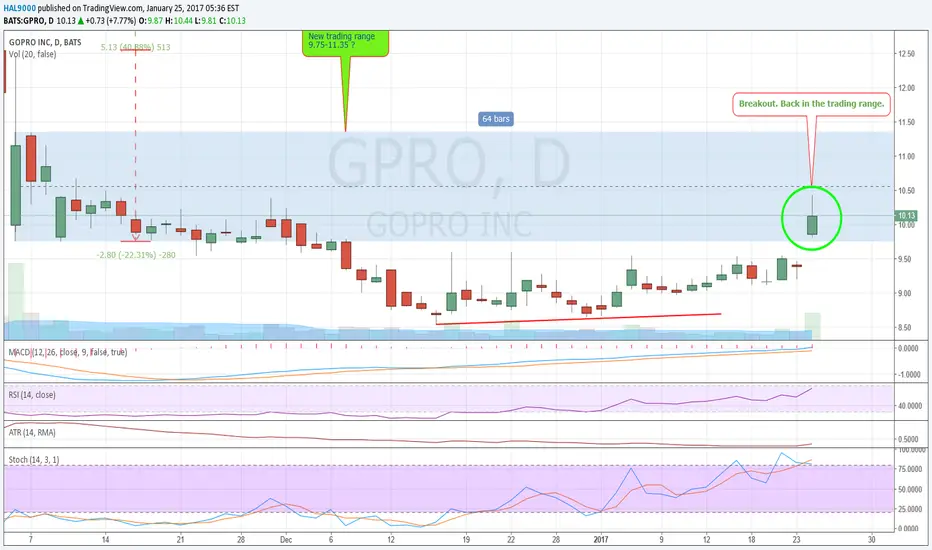Click the Stoch 75.0000 axis value
This screenshot has height=550, width=932.
[909, 470]
